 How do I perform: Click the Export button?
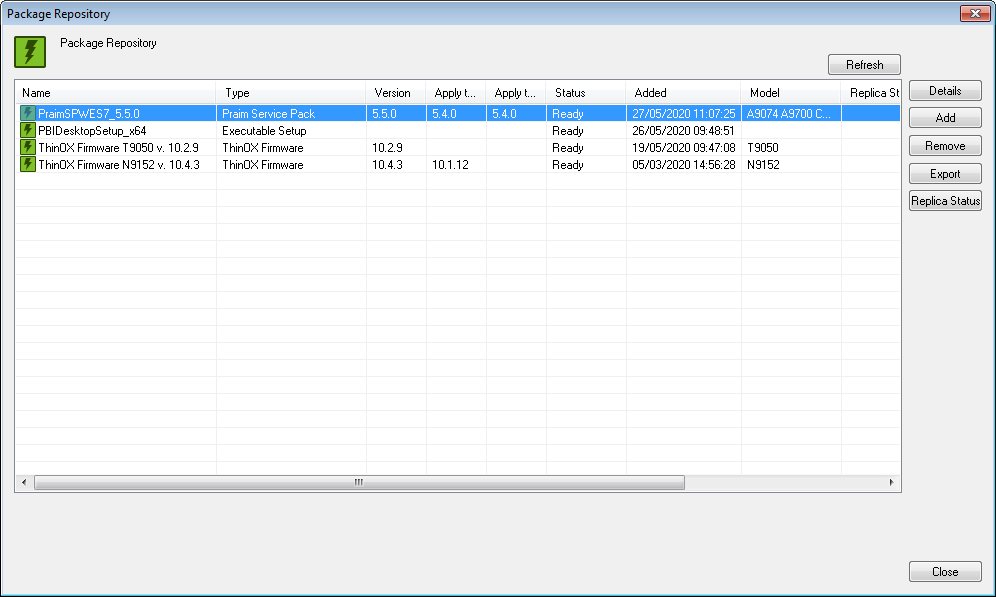coord(945,173)
